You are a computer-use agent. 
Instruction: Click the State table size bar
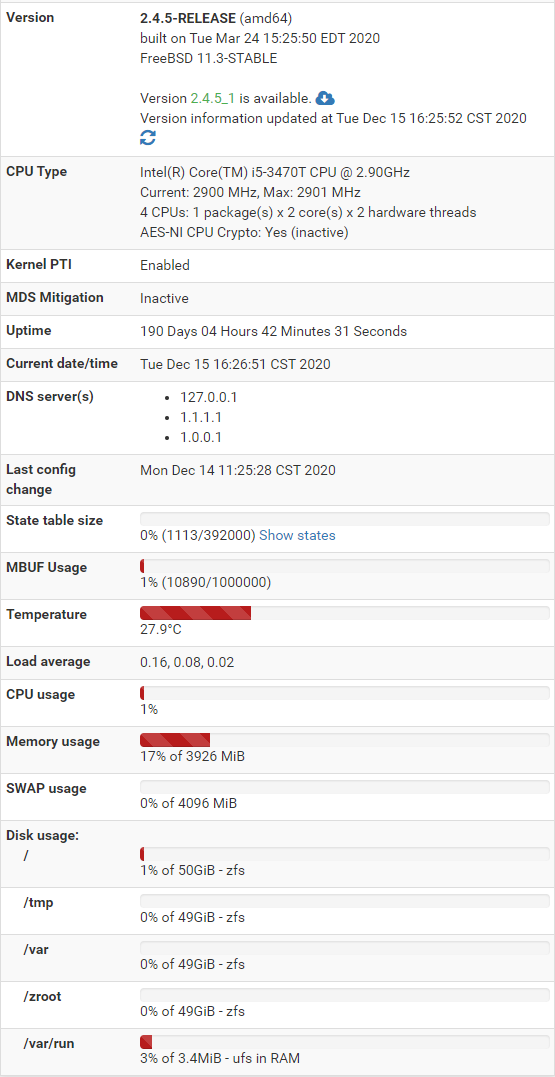pos(345,519)
